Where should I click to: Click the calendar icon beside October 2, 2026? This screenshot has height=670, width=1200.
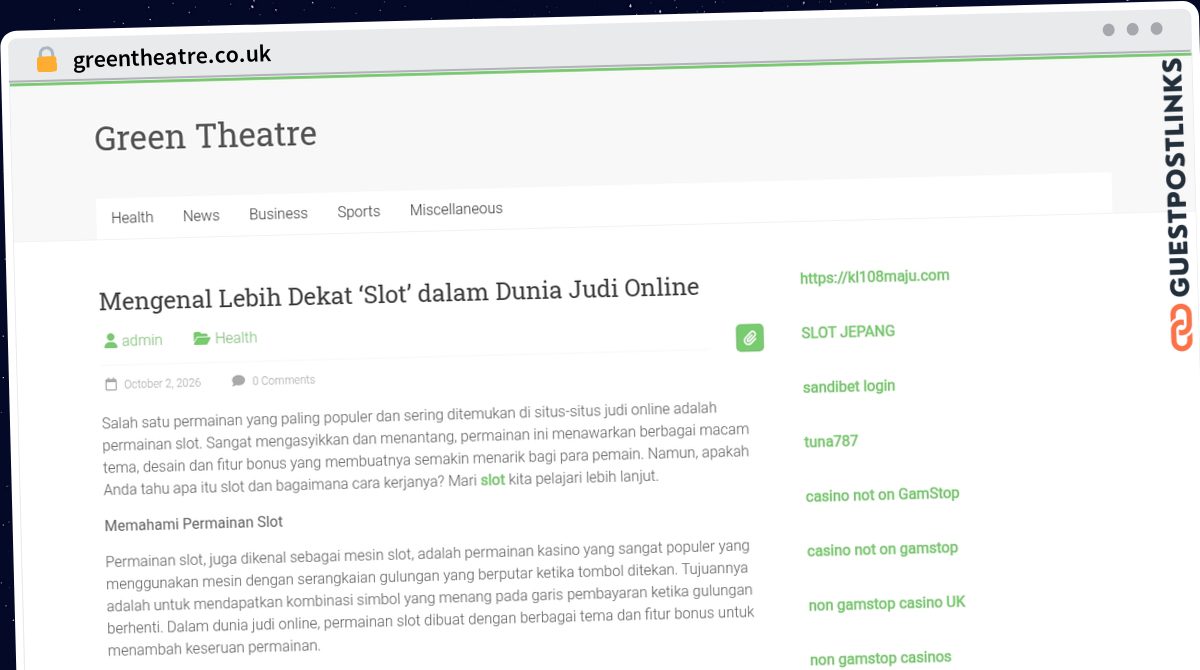(111, 384)
